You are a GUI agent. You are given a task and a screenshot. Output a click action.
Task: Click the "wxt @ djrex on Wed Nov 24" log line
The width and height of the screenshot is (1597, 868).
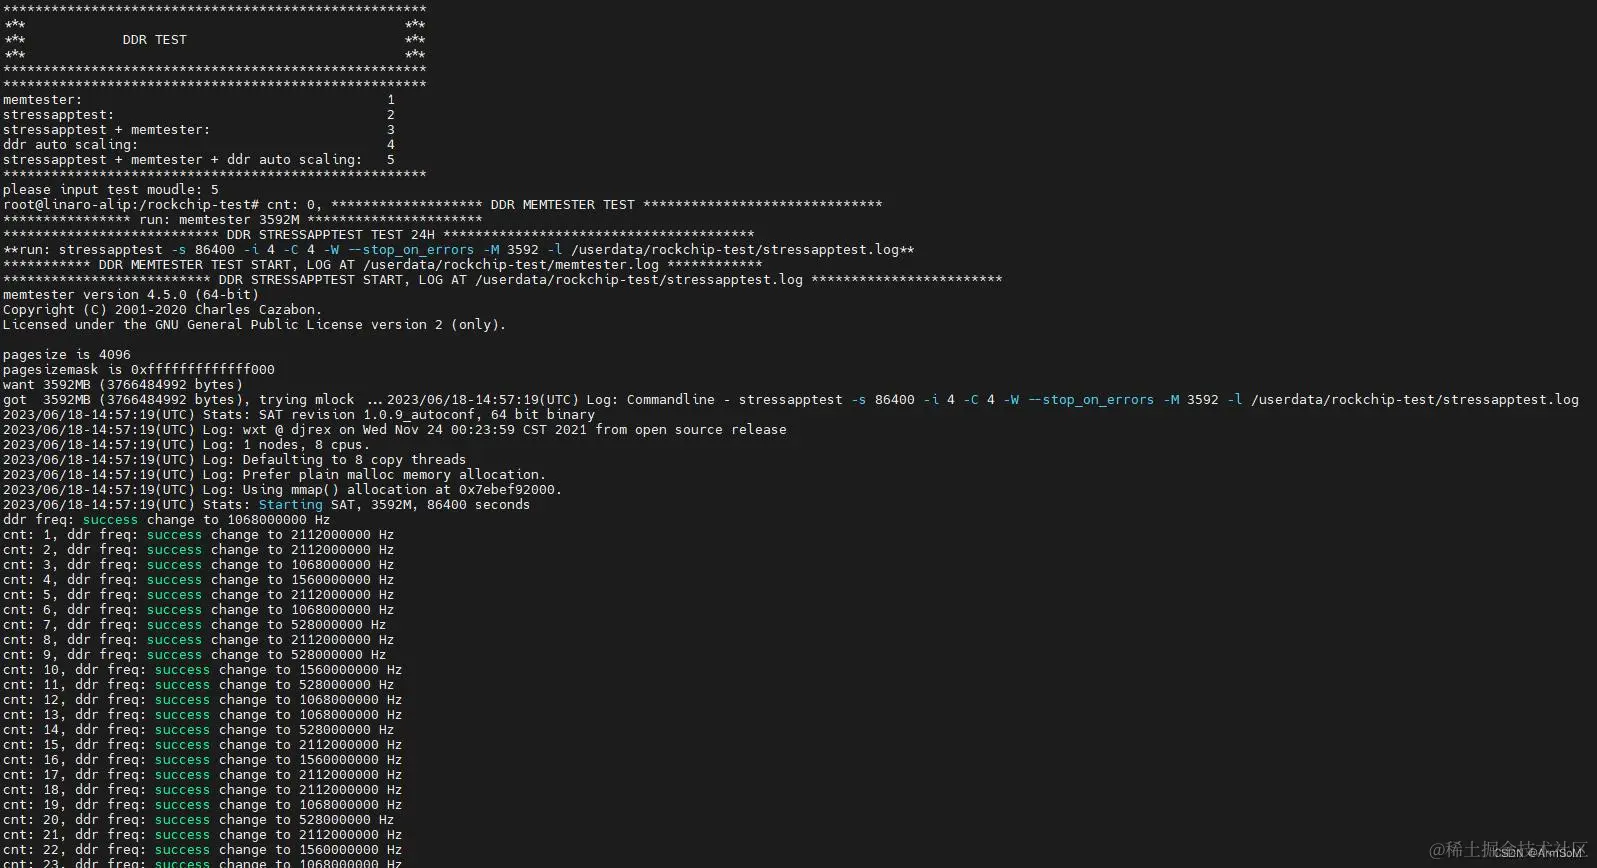point(395,430)
